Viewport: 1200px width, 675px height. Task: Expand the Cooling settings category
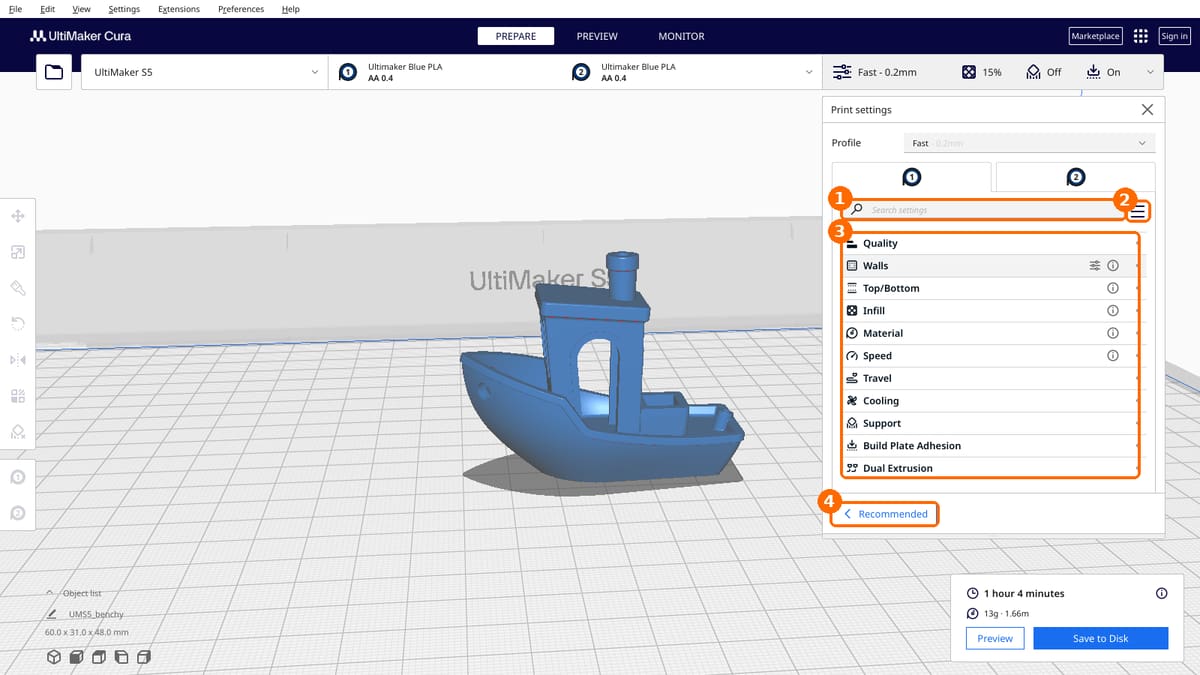(991, 401)
